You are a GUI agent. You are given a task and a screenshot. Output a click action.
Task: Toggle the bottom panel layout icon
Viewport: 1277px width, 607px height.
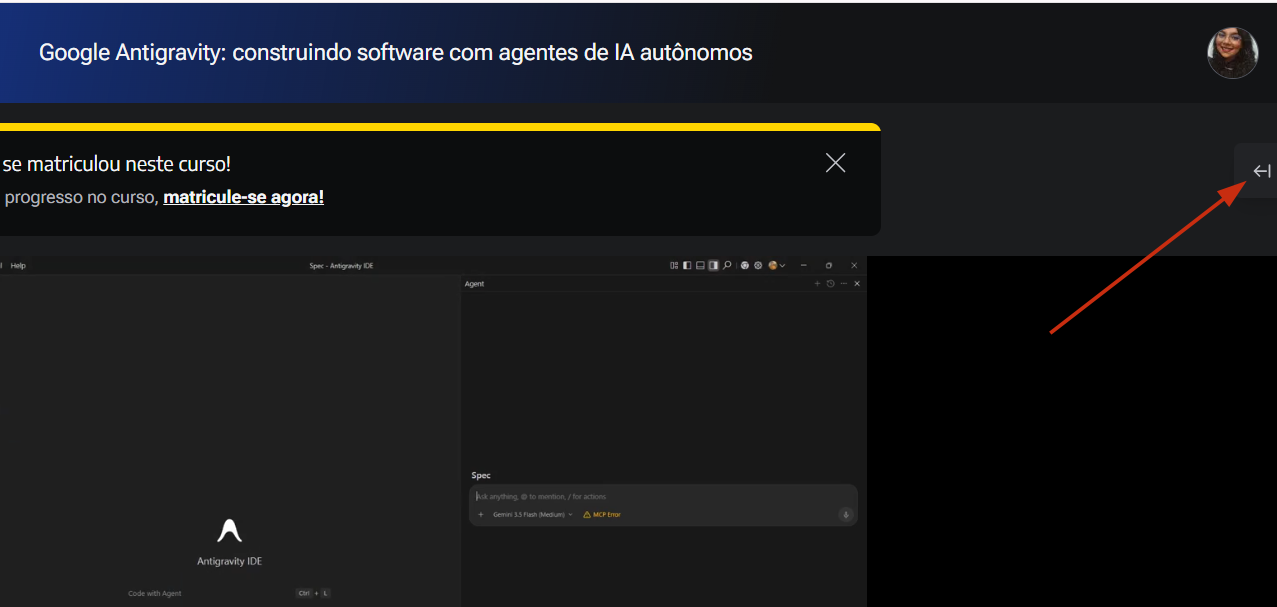[700, 265]
